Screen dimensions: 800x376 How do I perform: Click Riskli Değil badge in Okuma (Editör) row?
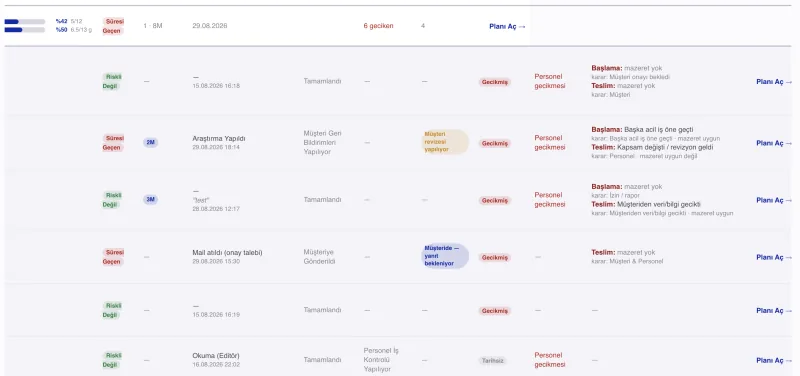(x=112, y=360)
